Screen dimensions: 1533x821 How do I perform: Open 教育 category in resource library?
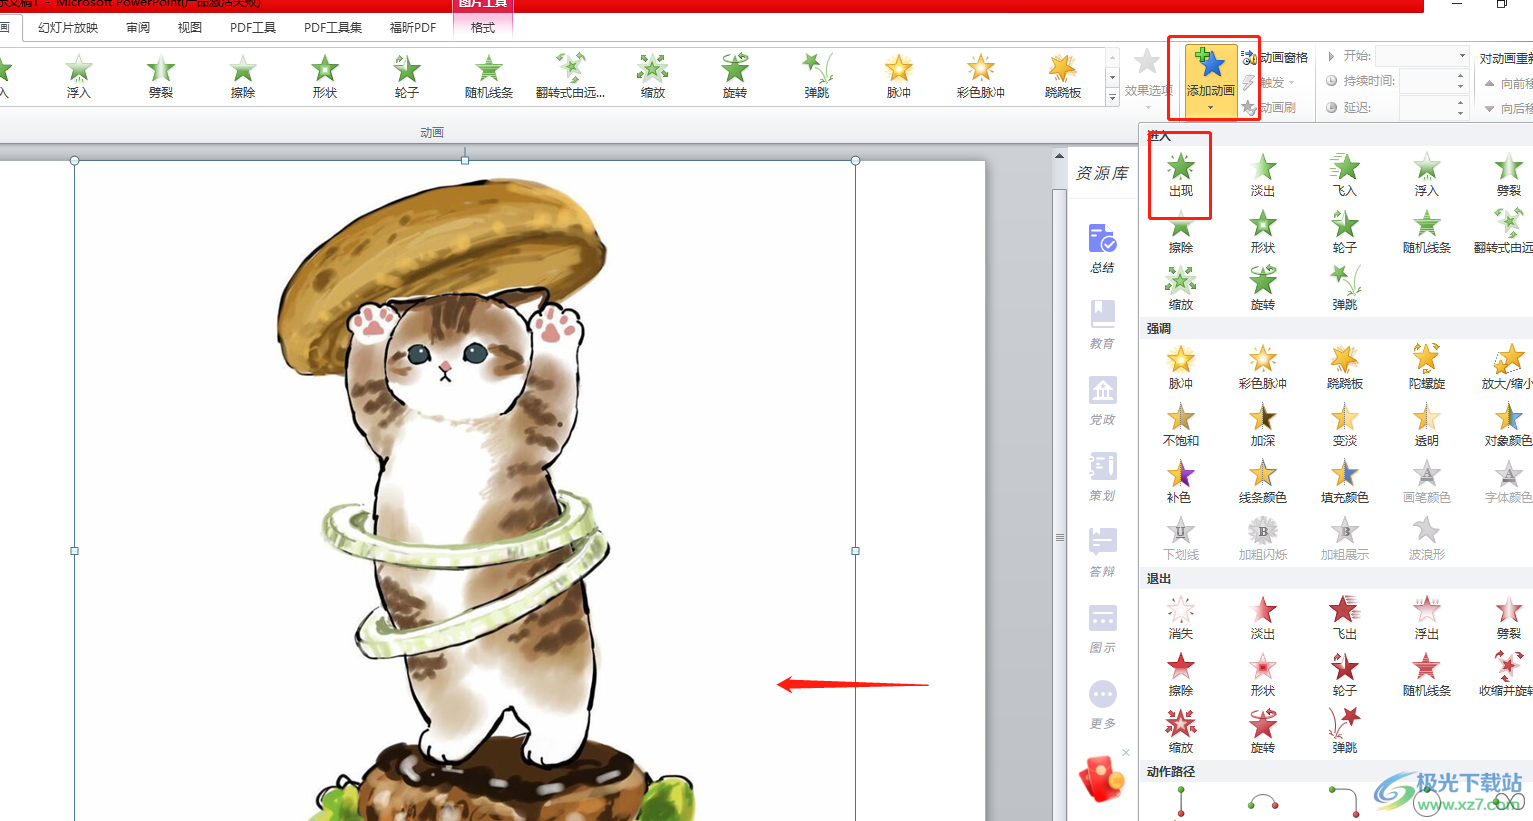point(1103,325)
